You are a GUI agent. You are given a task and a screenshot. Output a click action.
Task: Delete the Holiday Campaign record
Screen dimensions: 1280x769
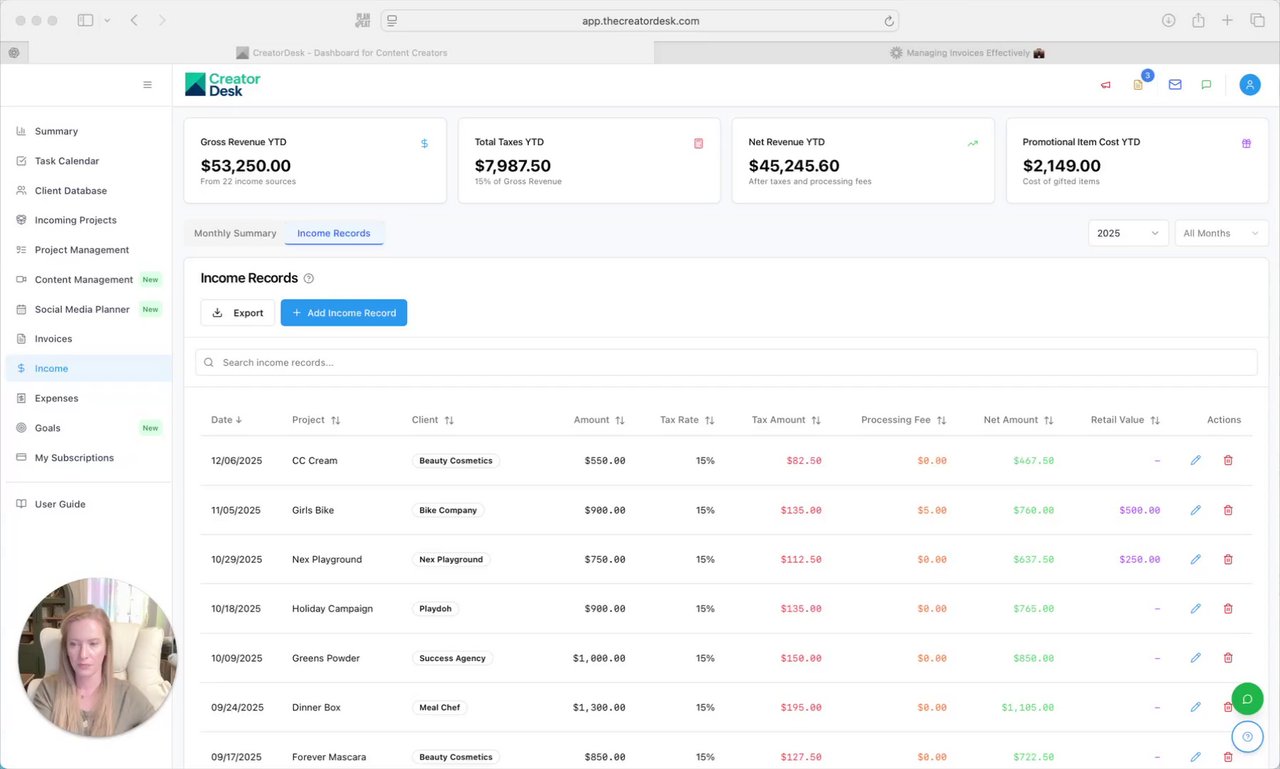point(1228,609)
